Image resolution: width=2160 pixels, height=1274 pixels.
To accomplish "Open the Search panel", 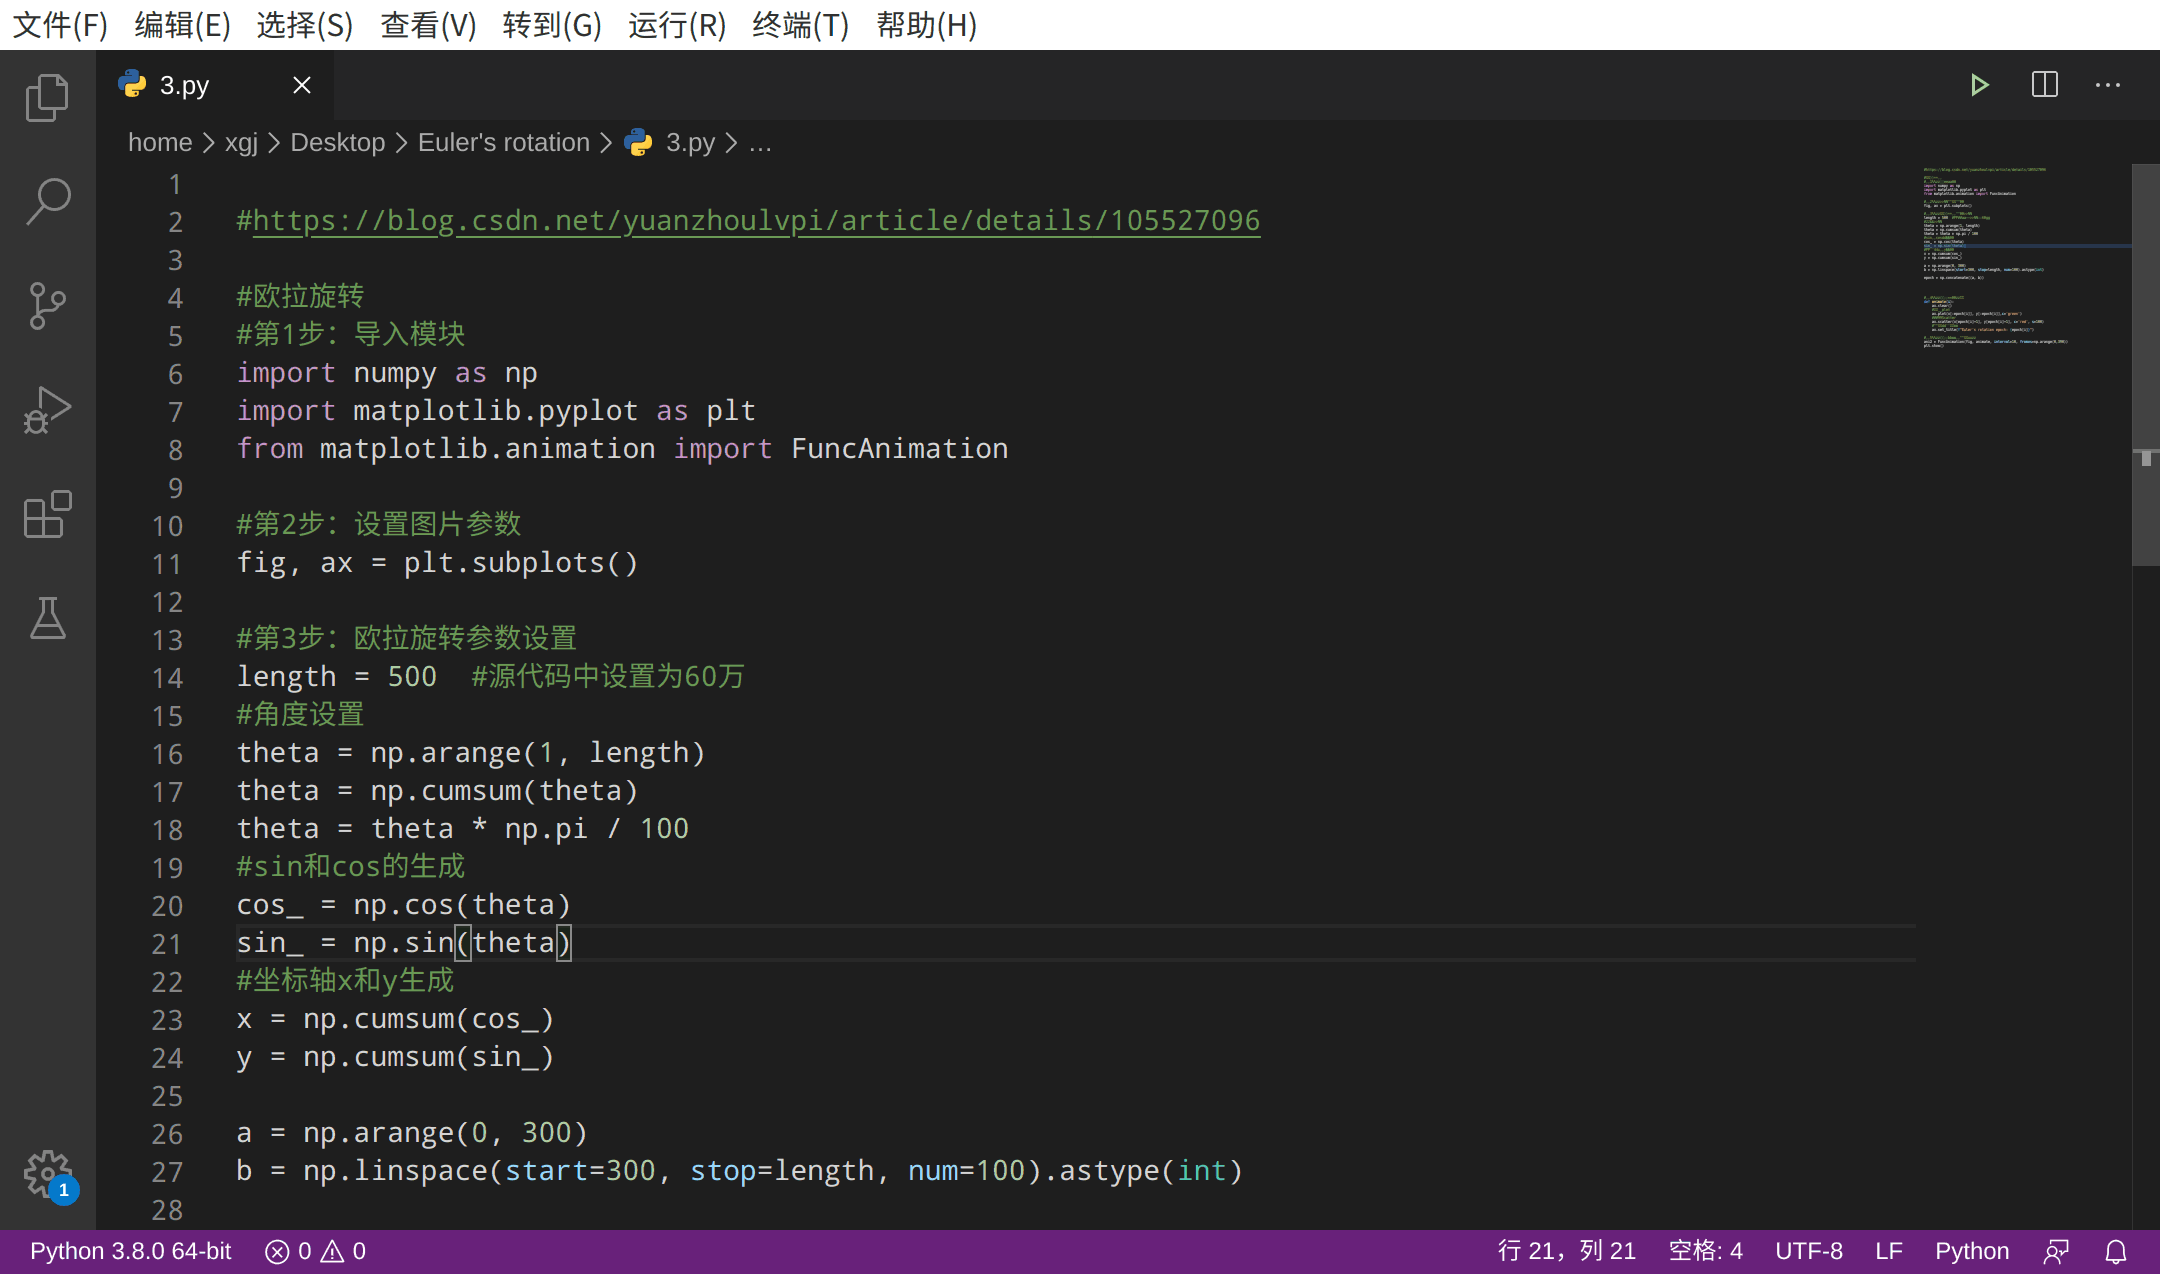I will click(x=47, y=200).
